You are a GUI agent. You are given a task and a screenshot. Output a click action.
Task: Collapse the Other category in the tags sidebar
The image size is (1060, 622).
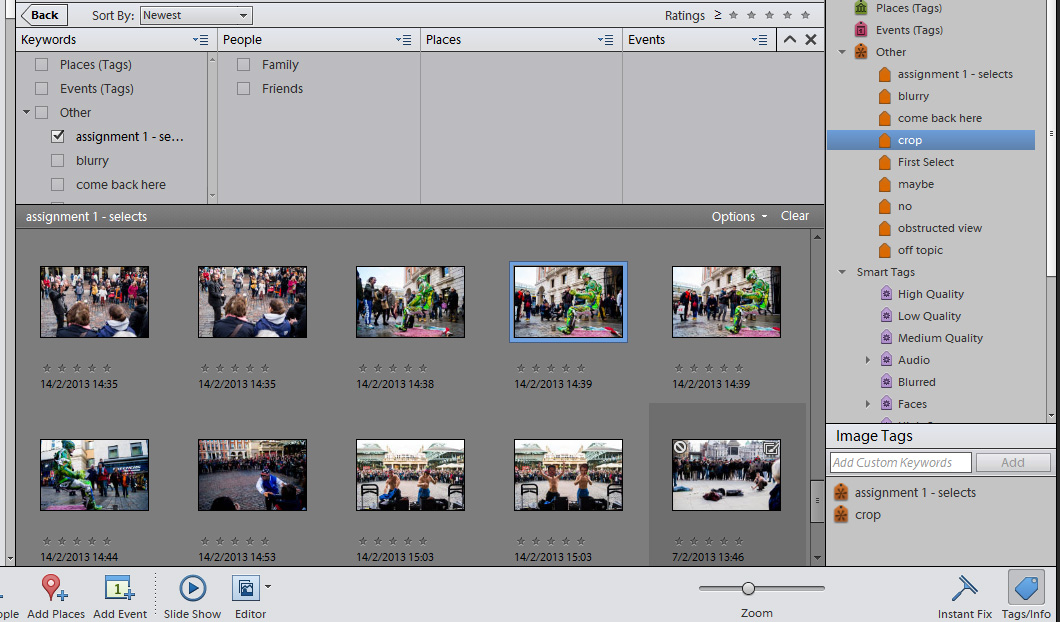842,52
